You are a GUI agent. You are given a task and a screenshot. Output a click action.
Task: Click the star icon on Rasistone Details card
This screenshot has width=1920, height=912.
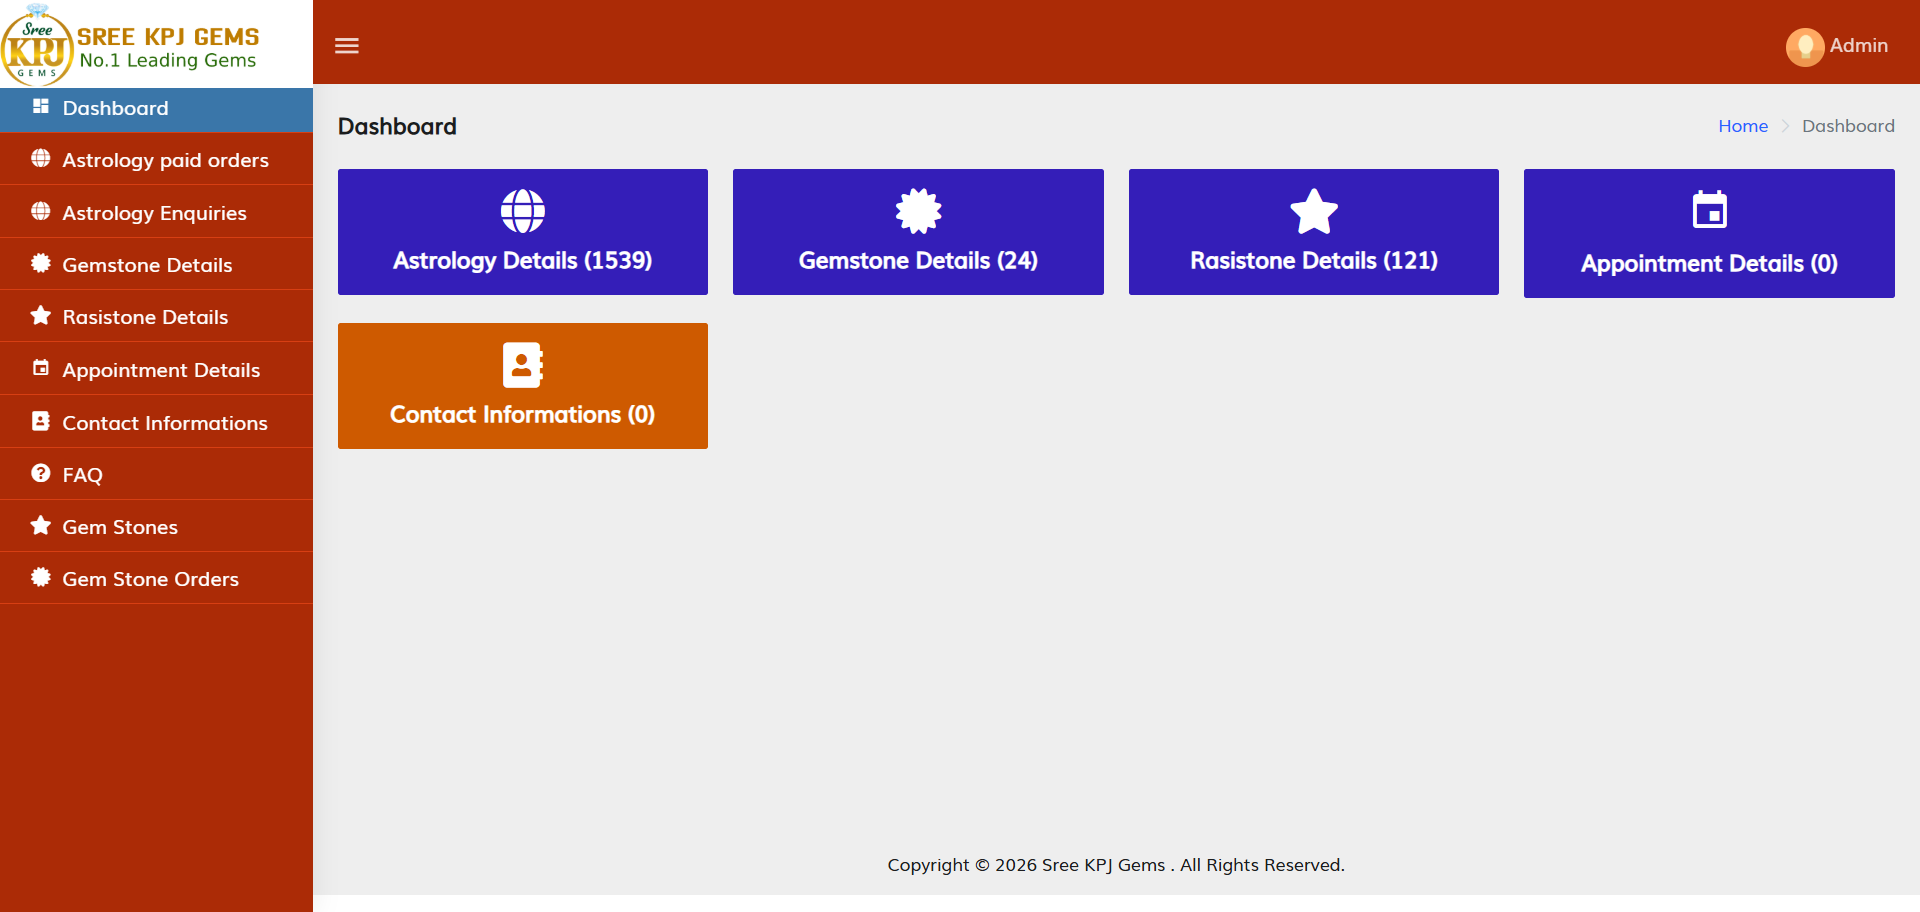(x=1314, y=211)
